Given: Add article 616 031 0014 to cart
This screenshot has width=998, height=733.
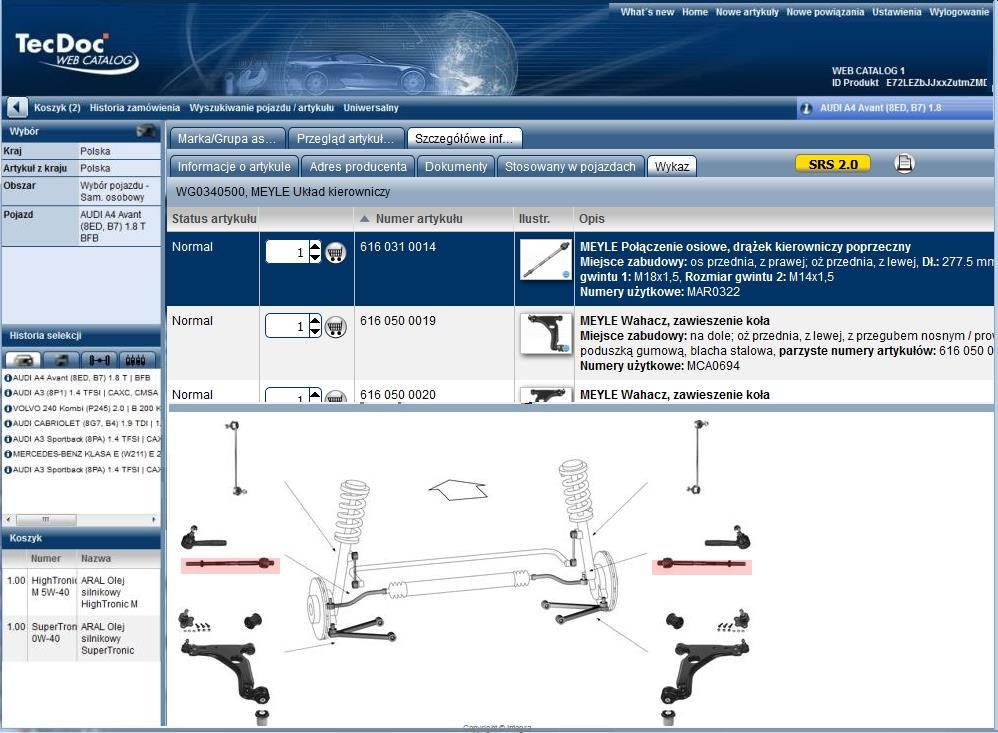Looking at the screenshot, I should pyautogui.click(x=335, y=253).
